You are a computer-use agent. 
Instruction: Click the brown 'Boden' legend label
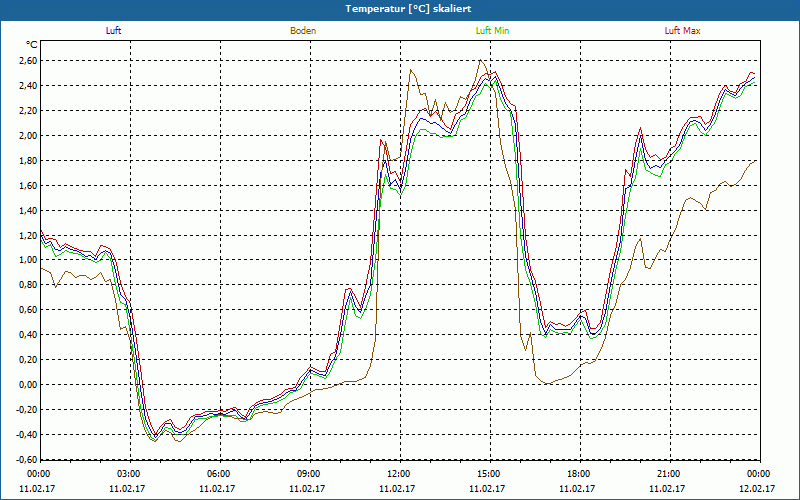point(303,31)
